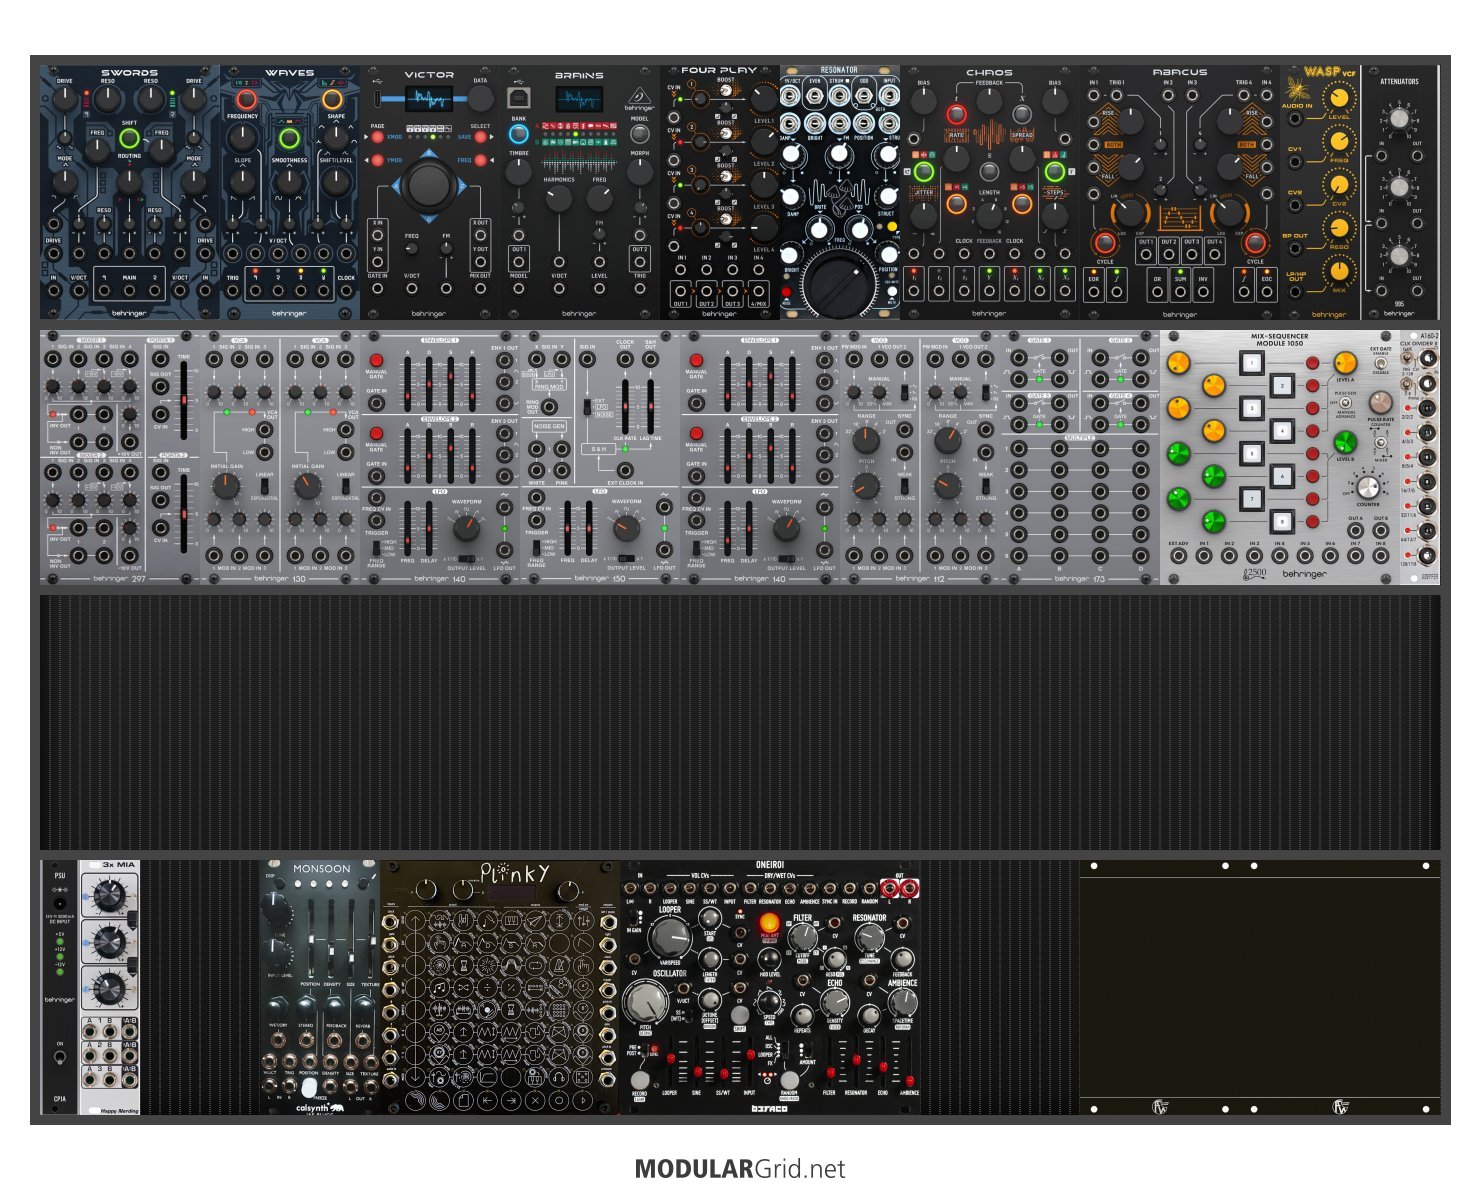Click the RESO knob on Wasp VCF
1481x1190 pixels.
pyautogui.click(x=1339, y=228)
